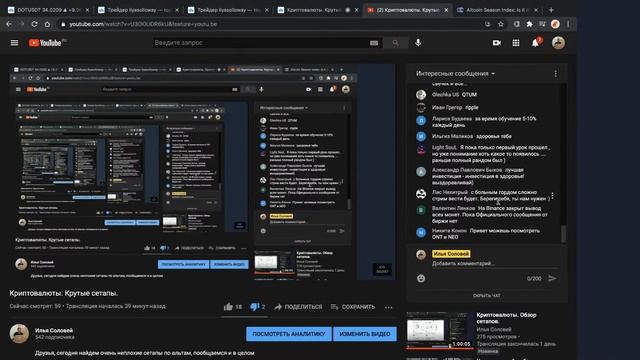Viewport: 640px width, 360px height.
Task: Click the Валентин Ленков Binance chat message
Action: (486, 215)
